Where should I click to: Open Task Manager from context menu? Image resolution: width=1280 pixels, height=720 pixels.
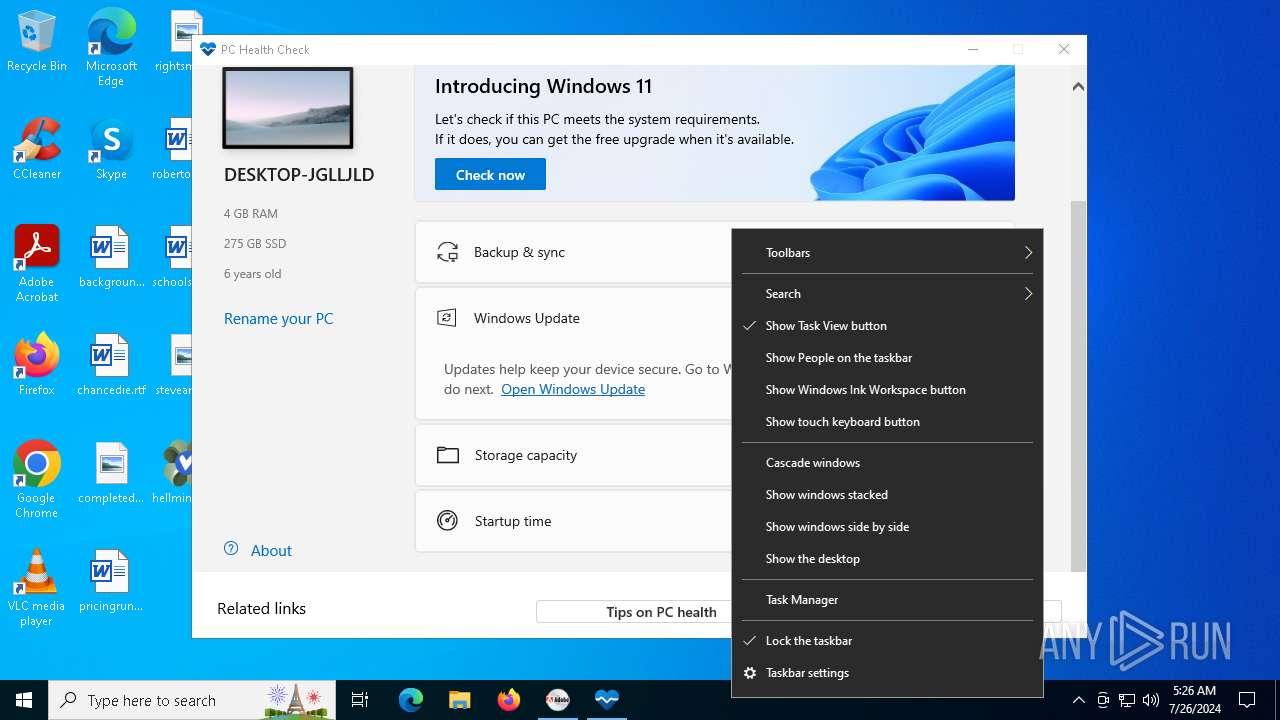click(x=887, y=600)
